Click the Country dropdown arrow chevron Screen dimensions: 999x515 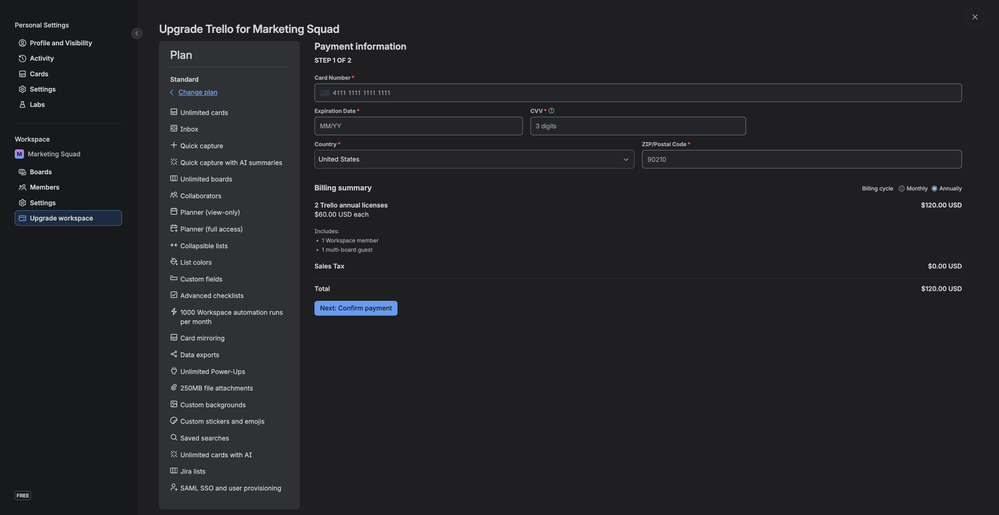point(626,159)
